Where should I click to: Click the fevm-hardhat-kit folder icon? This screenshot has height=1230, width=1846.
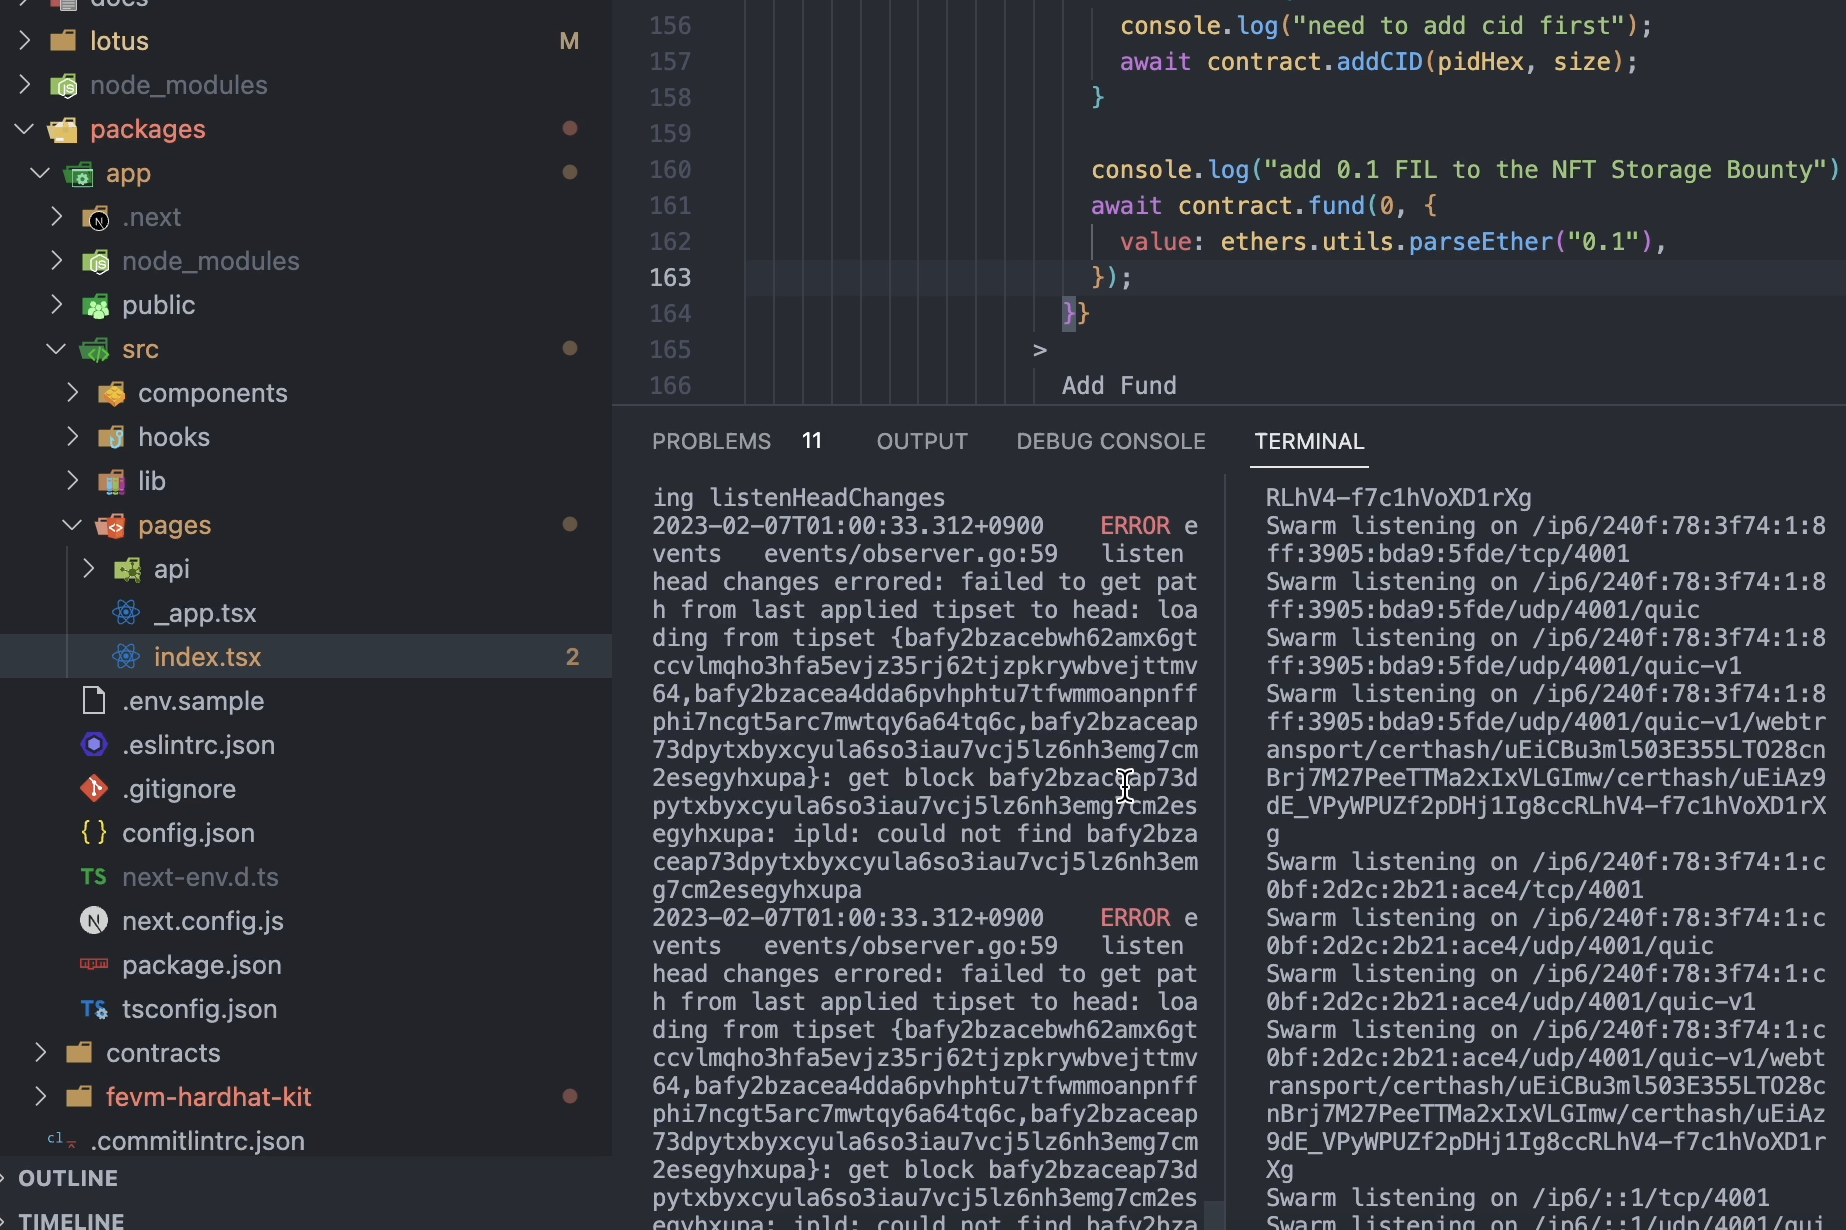click(x=79, y=1097)
